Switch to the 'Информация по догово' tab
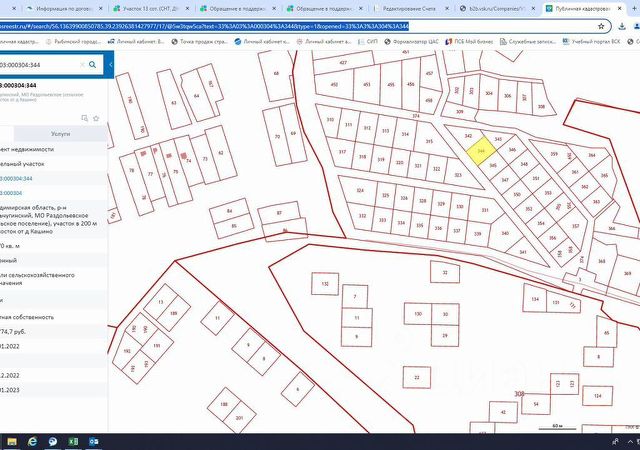Viewport: 640px width, 450px height. (64, 8)
